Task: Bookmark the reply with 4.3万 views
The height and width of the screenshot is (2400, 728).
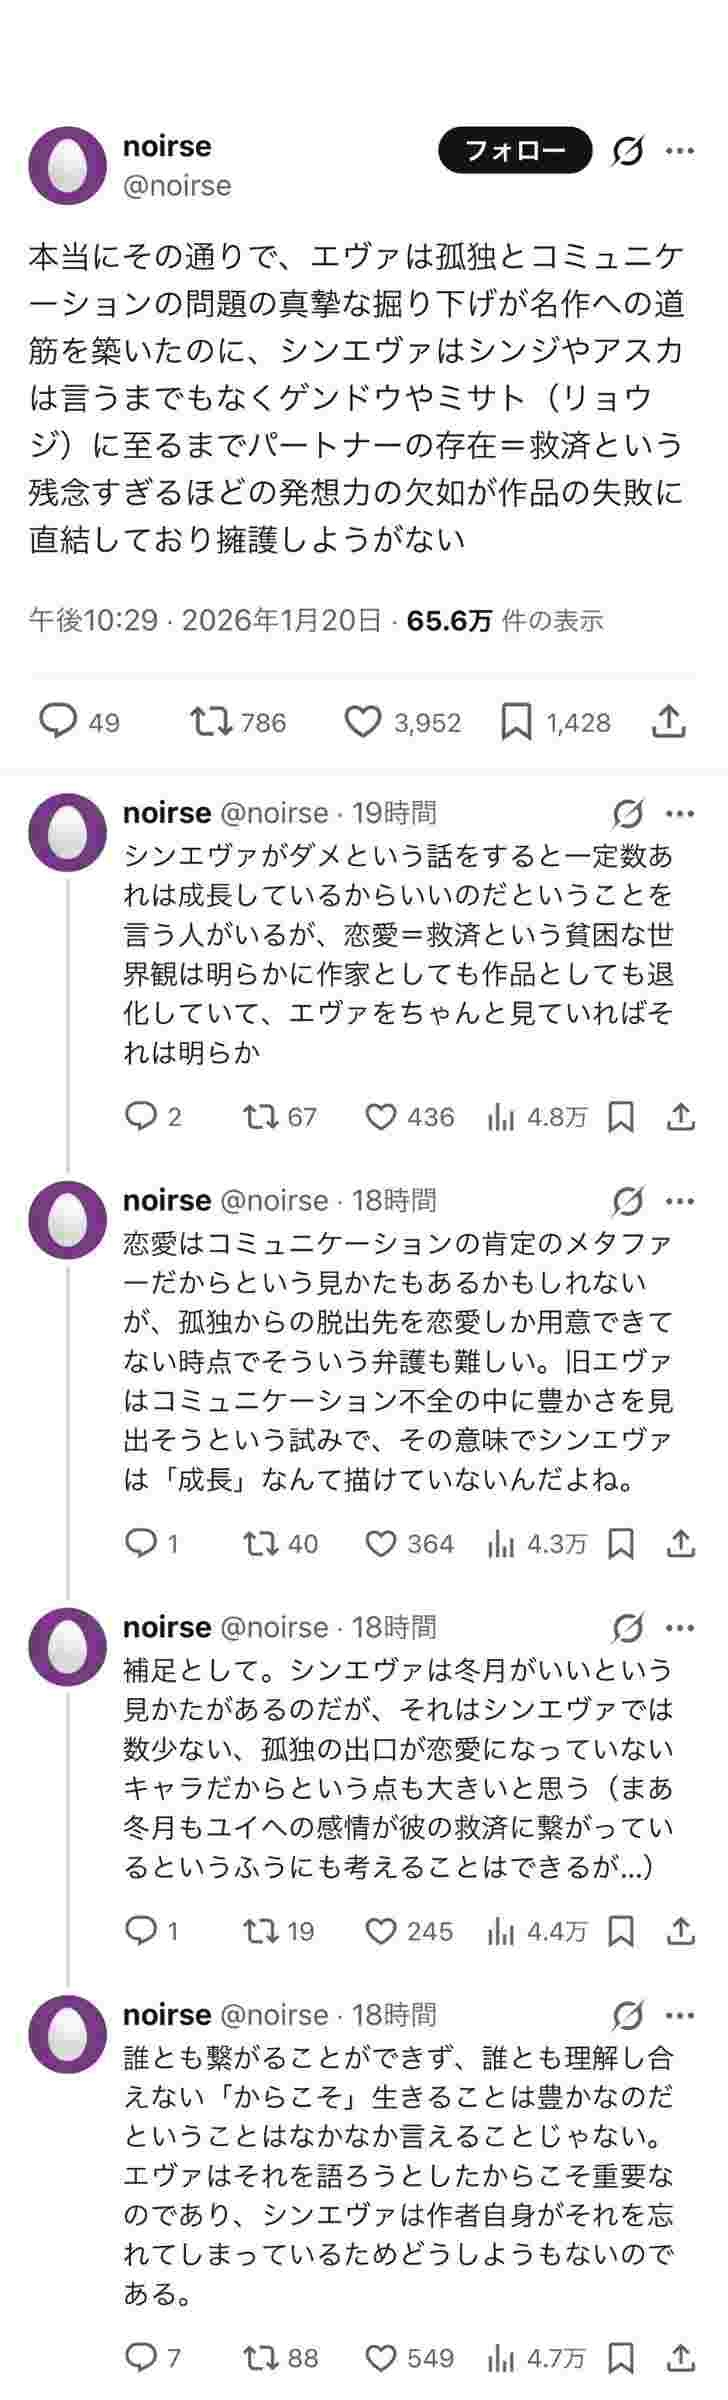Action: (x=622, y=1544)
